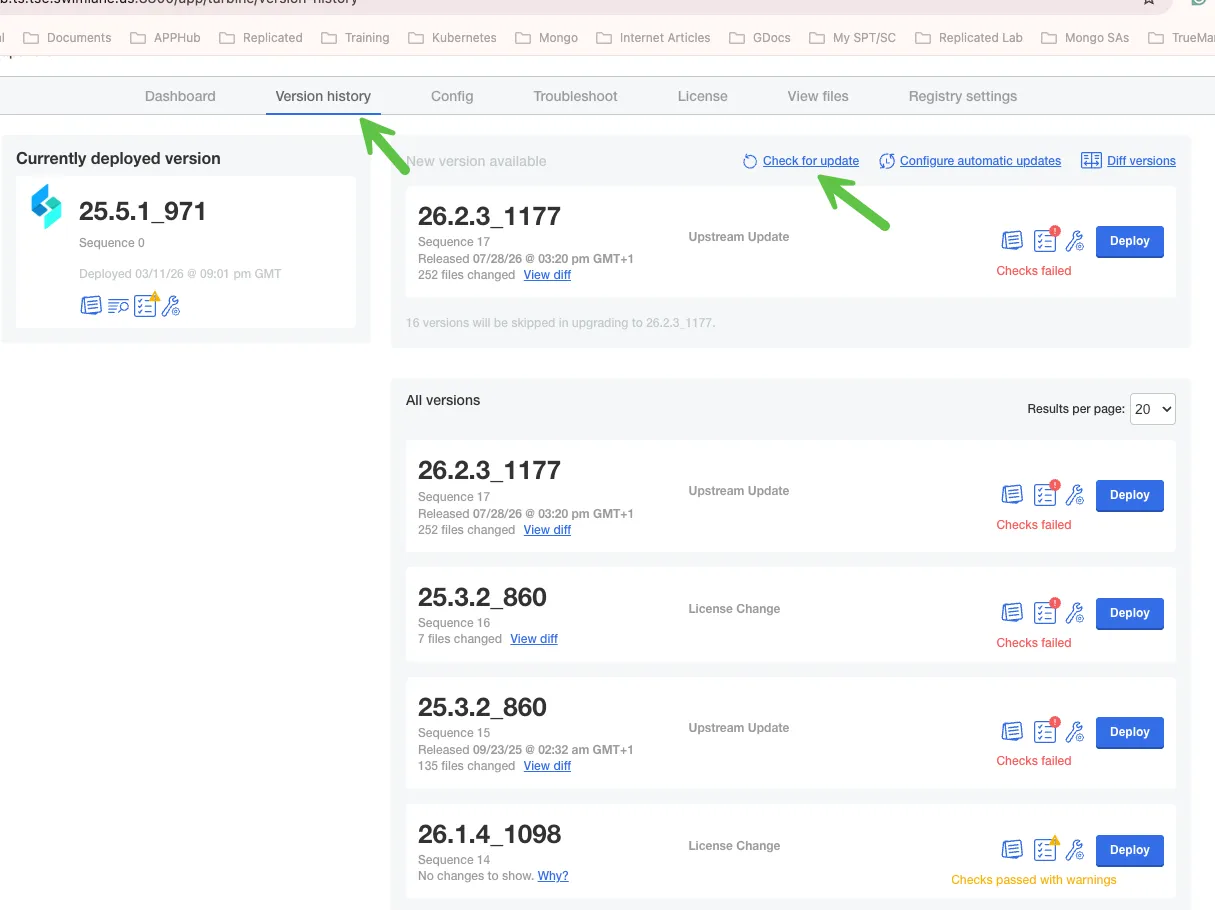Deploy version 25.3.2_860 Sequence 16
The height and width of the screenshot is (910, 1215).
click(x=1130, y=613)
